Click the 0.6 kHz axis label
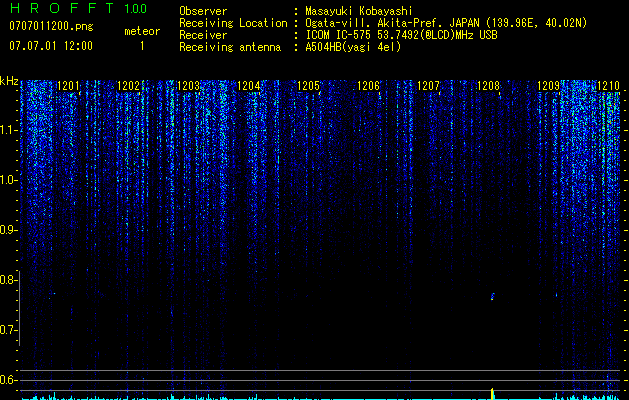 8,380
